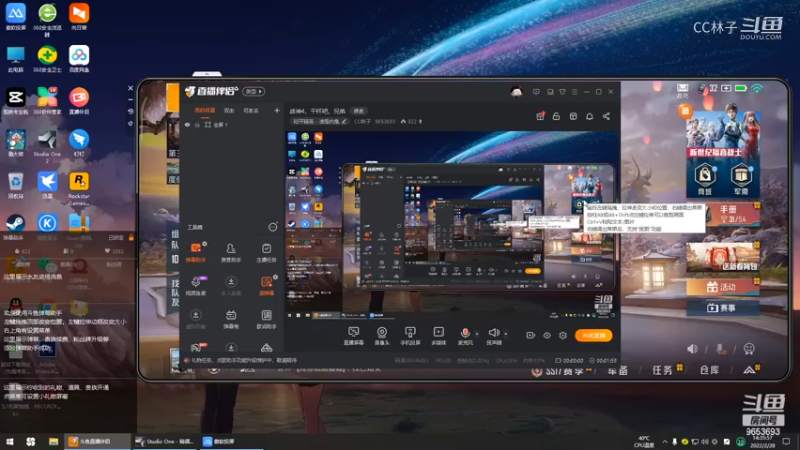The image size is (800, 450).
Task: Expand toolbox more-options round icon
Action: pos(273,227)
